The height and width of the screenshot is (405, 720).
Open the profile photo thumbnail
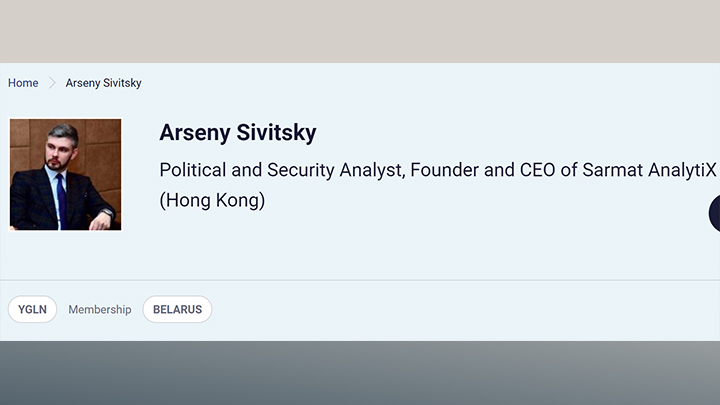[x=66, y=175]
